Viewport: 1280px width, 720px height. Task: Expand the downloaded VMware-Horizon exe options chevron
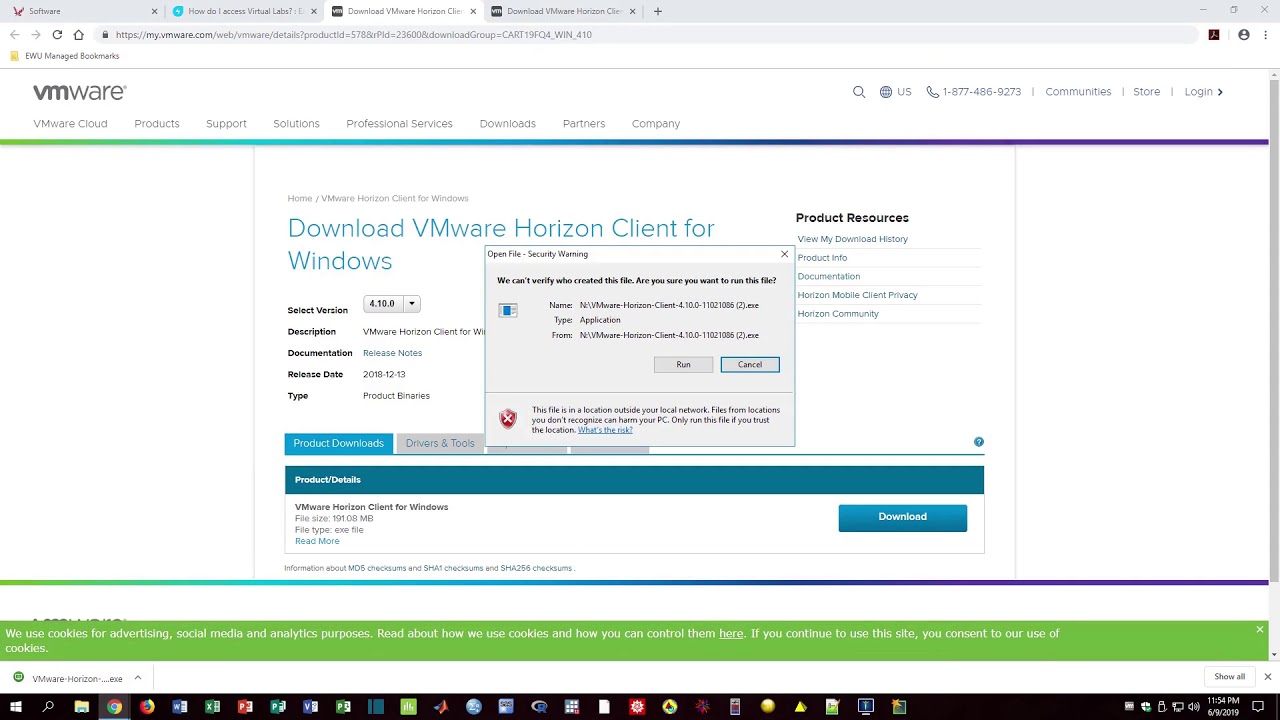[138, 678]
